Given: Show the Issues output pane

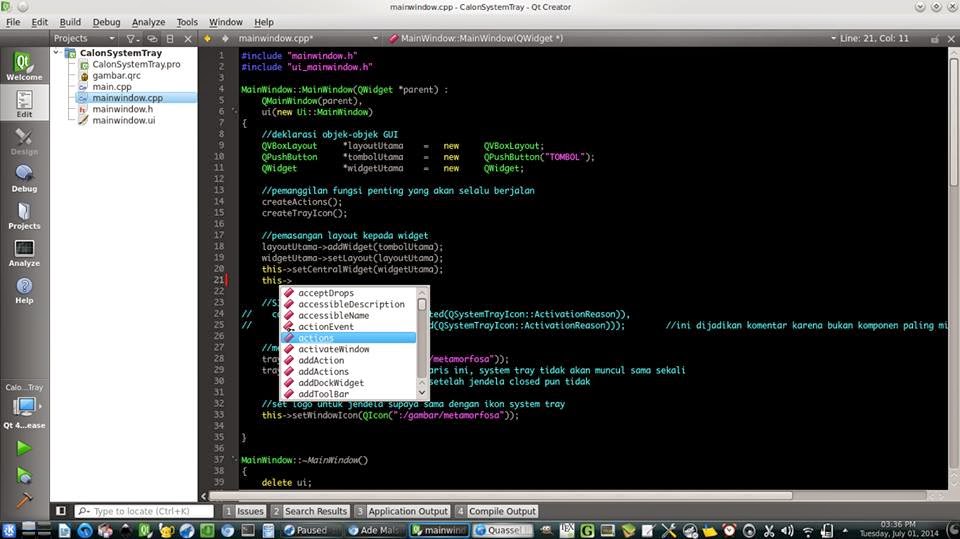Looking at the screenshot, I should (244, 511).
